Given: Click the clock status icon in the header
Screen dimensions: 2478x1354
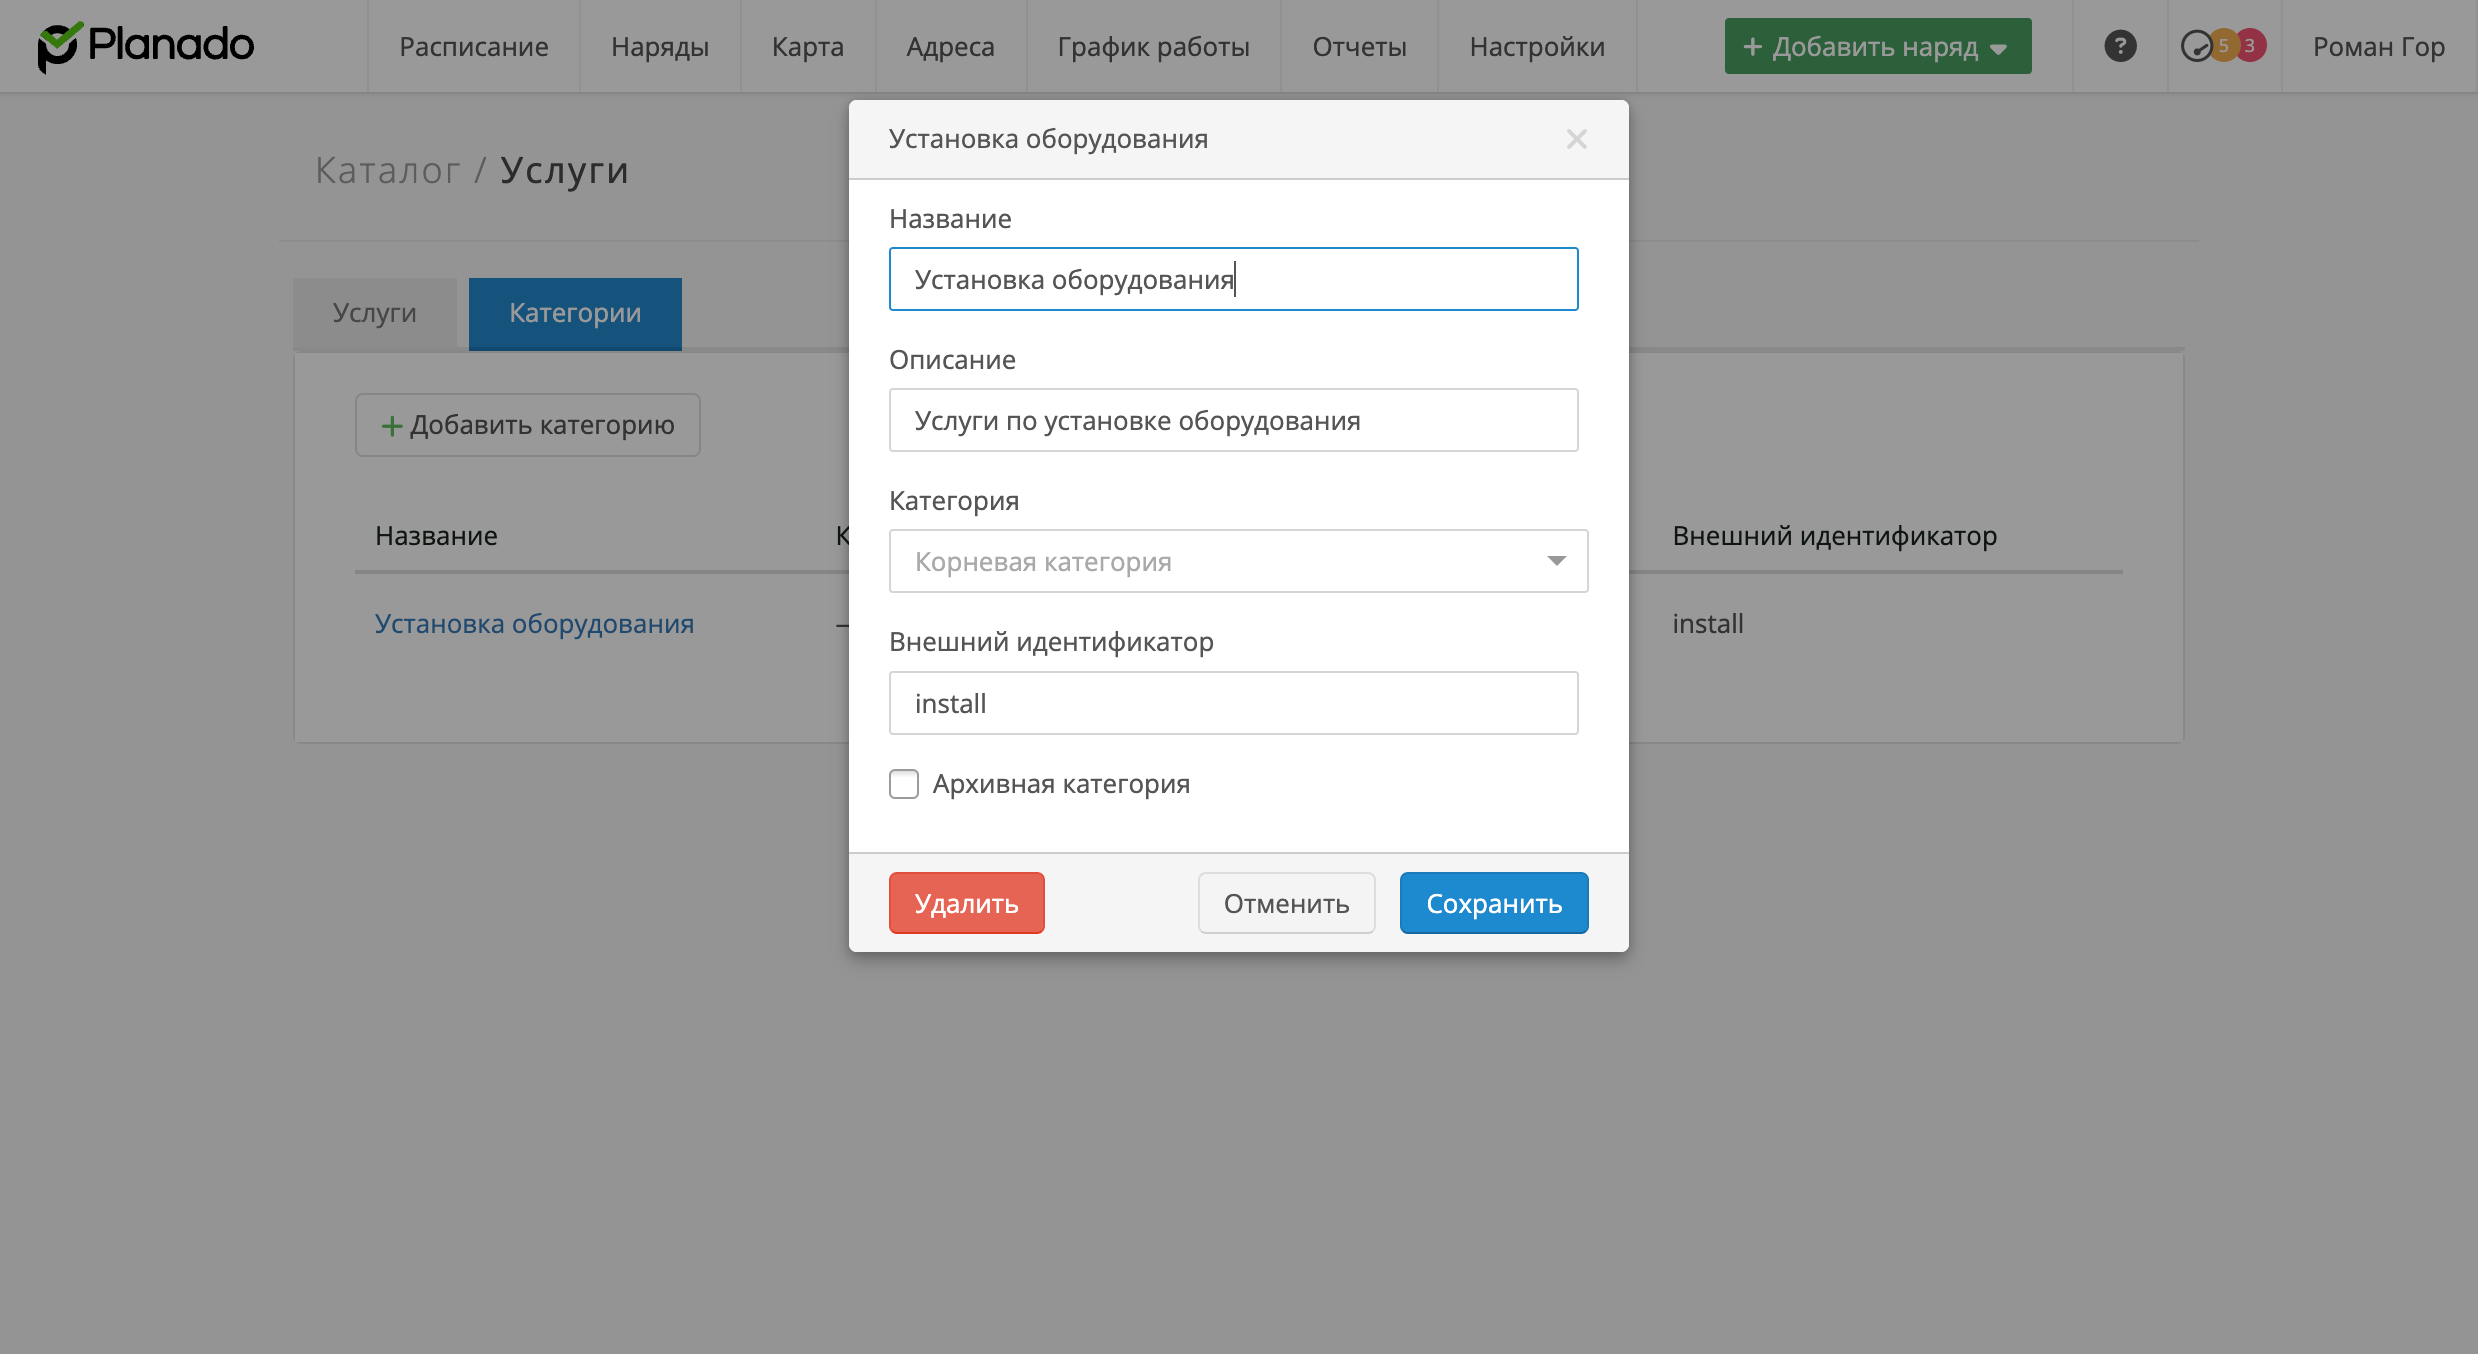Looking at the screenshot, I should pyautogui.click(x=2195, y=46).
